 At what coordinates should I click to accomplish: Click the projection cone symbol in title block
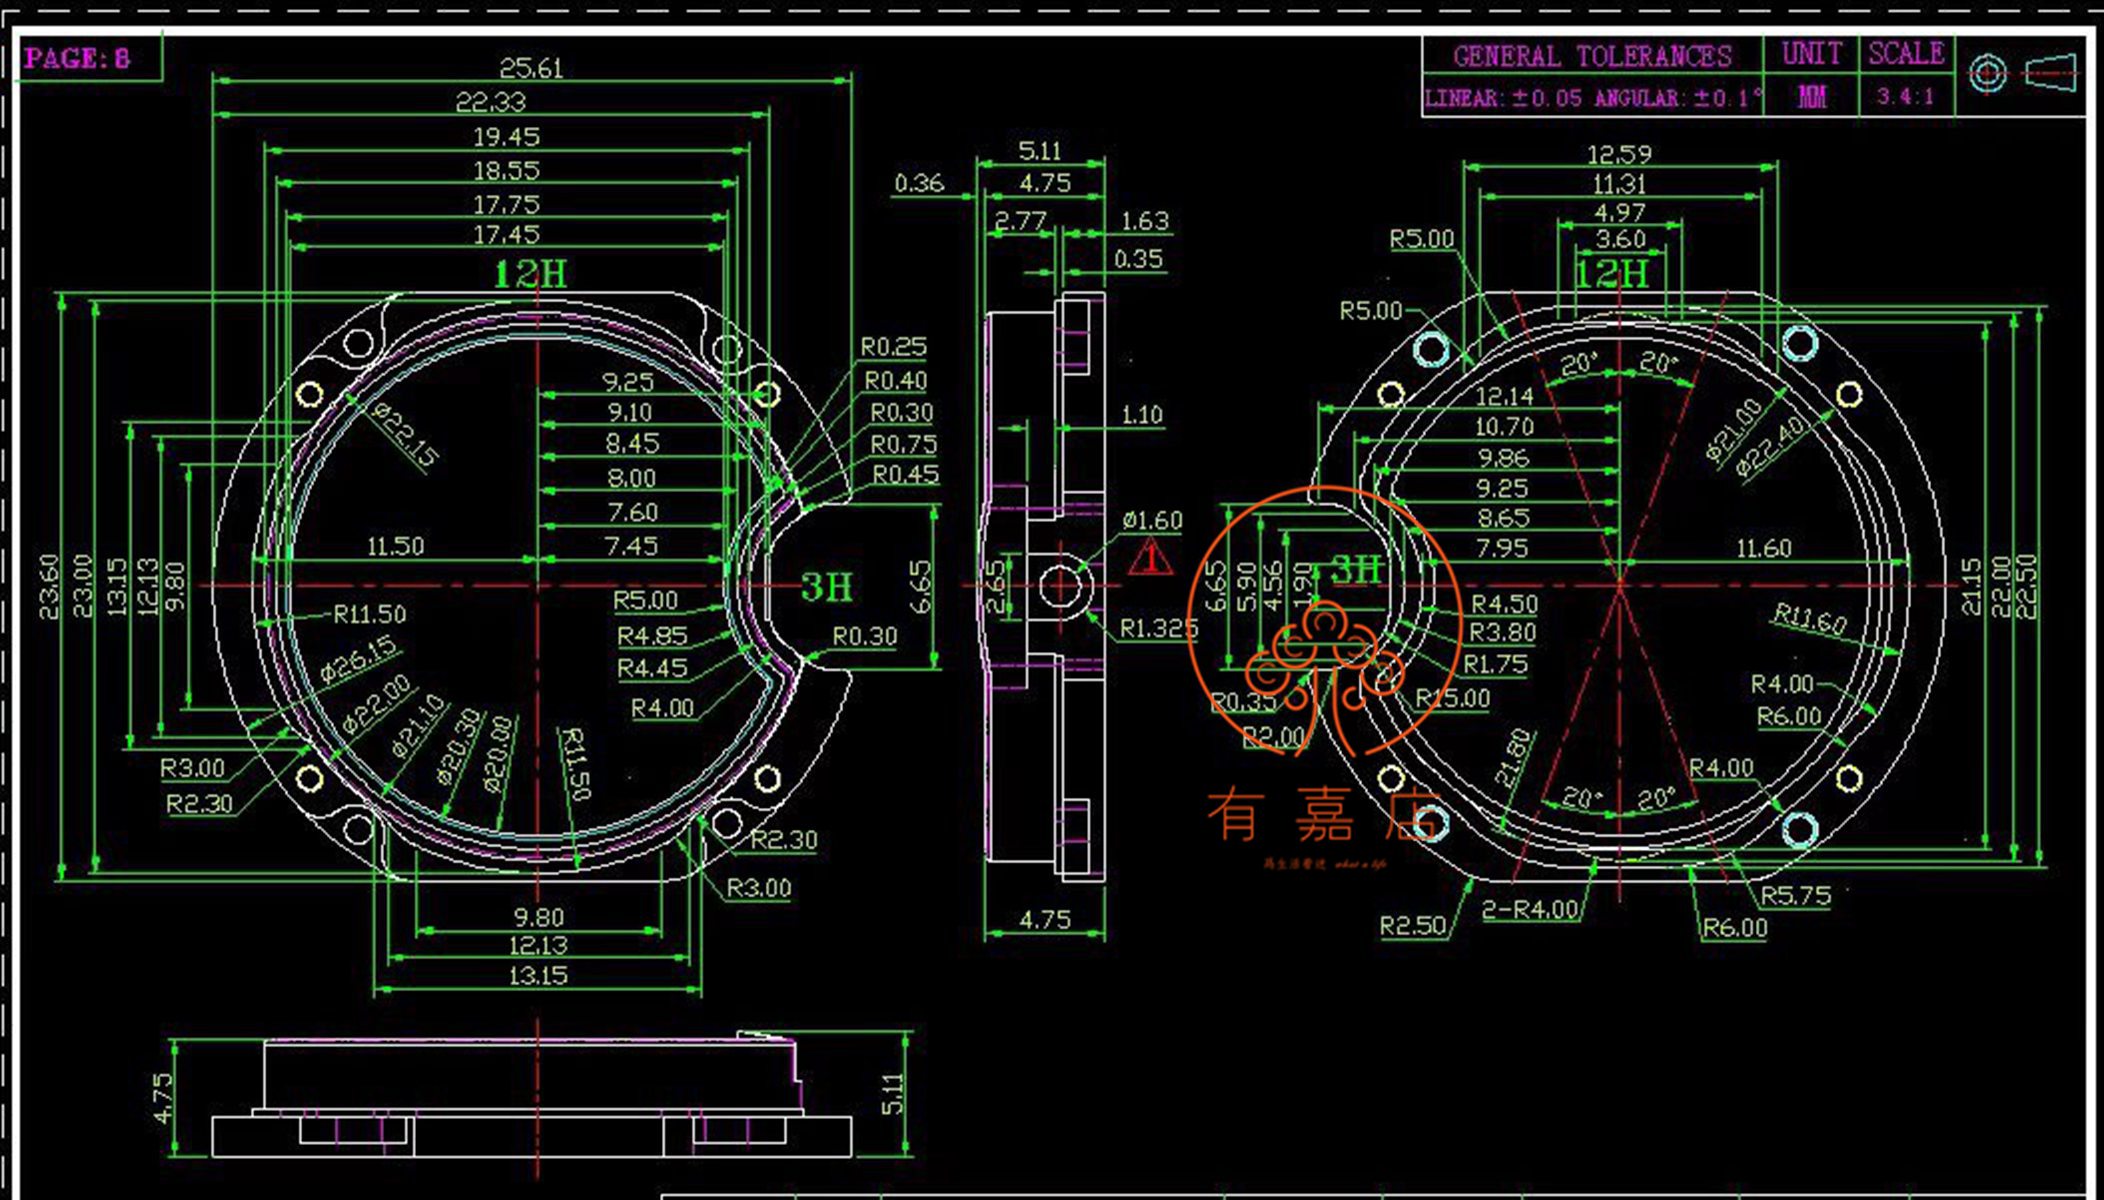pos(2051,74)
